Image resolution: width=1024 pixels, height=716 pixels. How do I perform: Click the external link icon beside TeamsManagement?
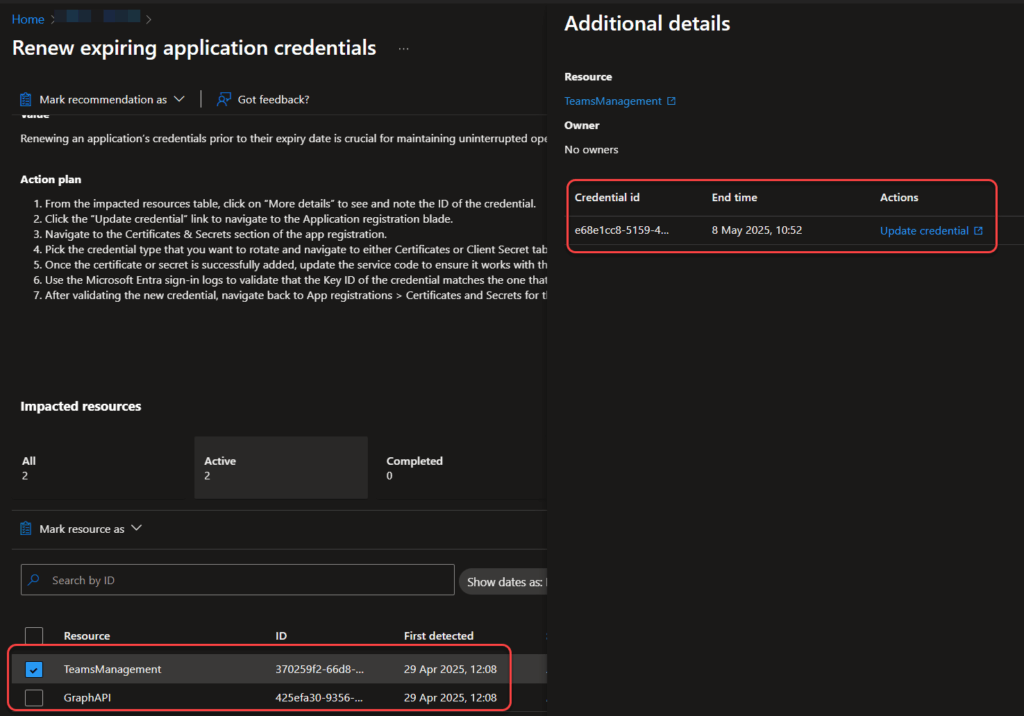tap(671, 101)
